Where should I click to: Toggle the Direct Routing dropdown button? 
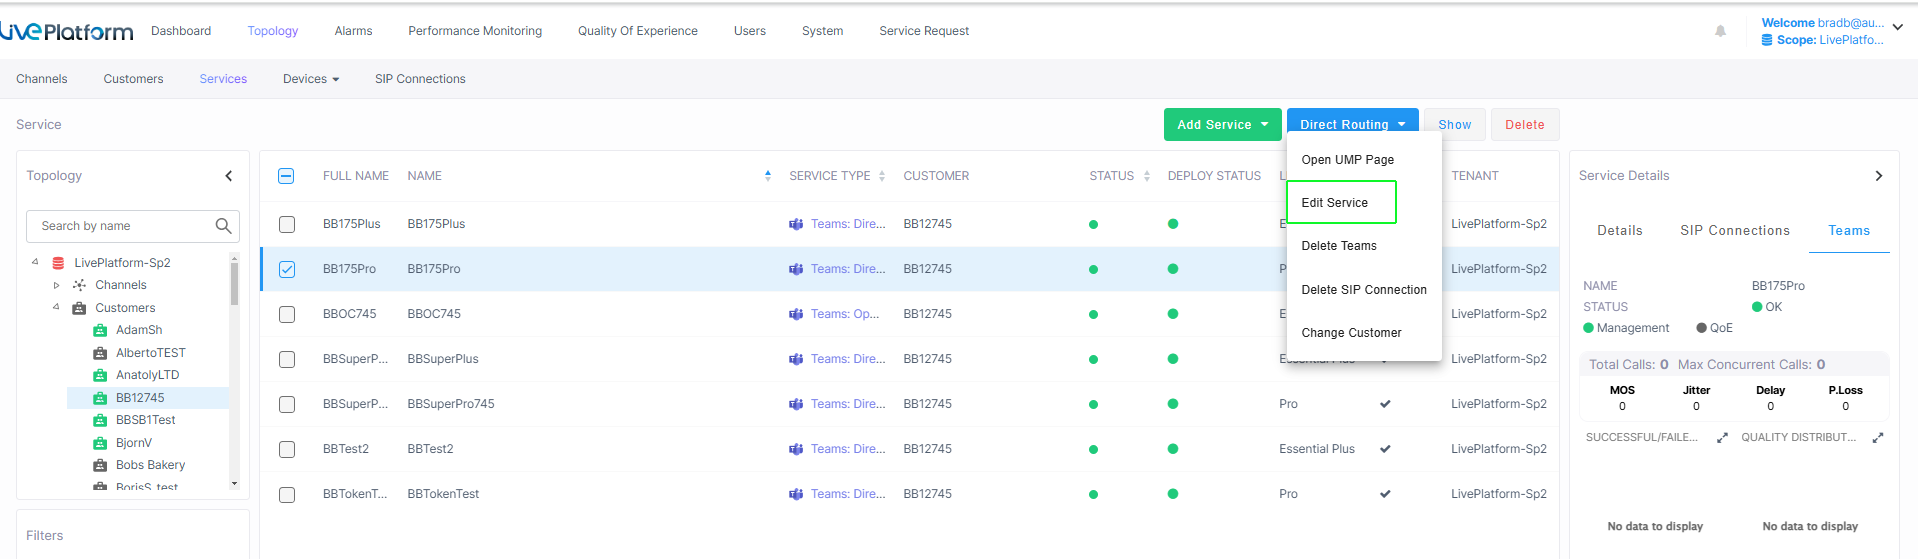point(1352,124)
